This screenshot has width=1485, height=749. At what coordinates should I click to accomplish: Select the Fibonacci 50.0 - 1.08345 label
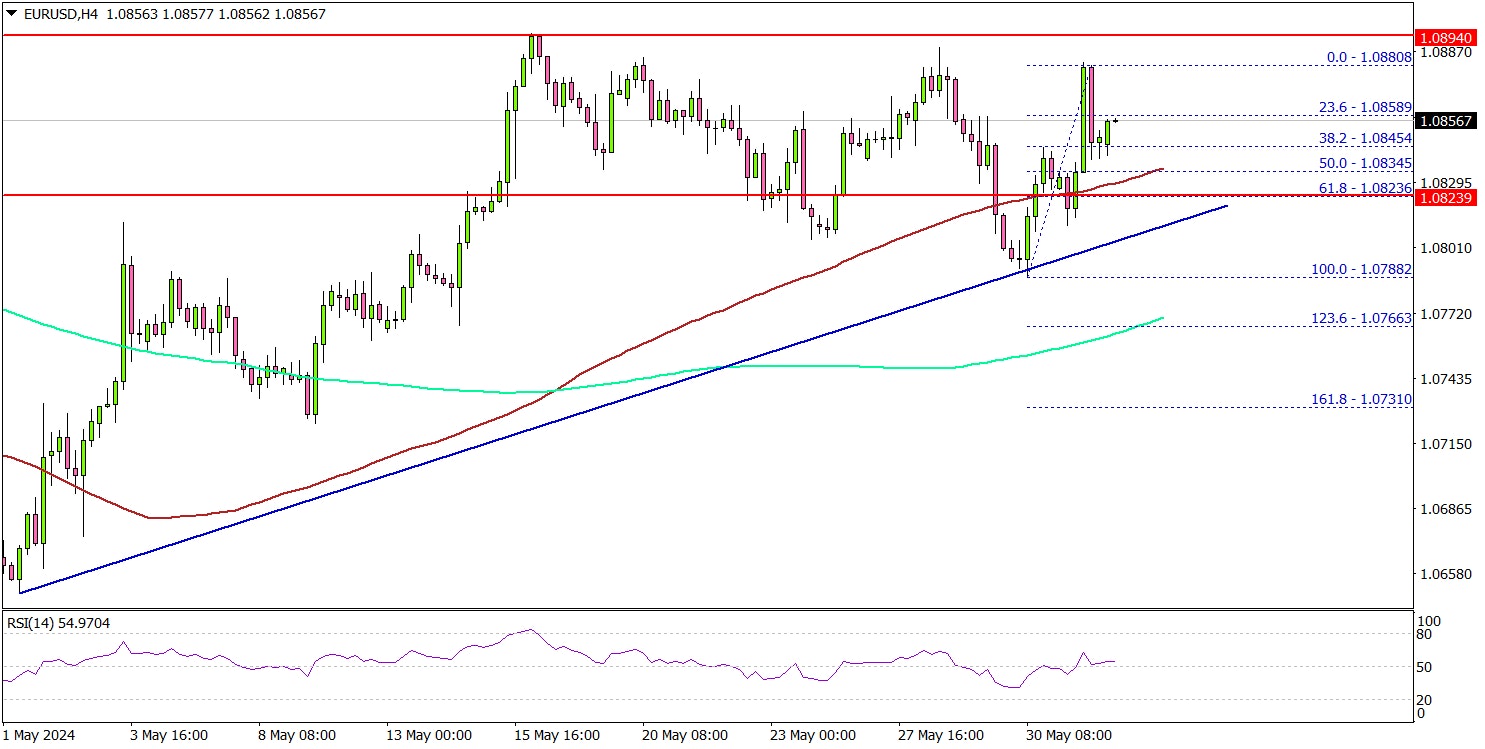(x=1368, y=162)
